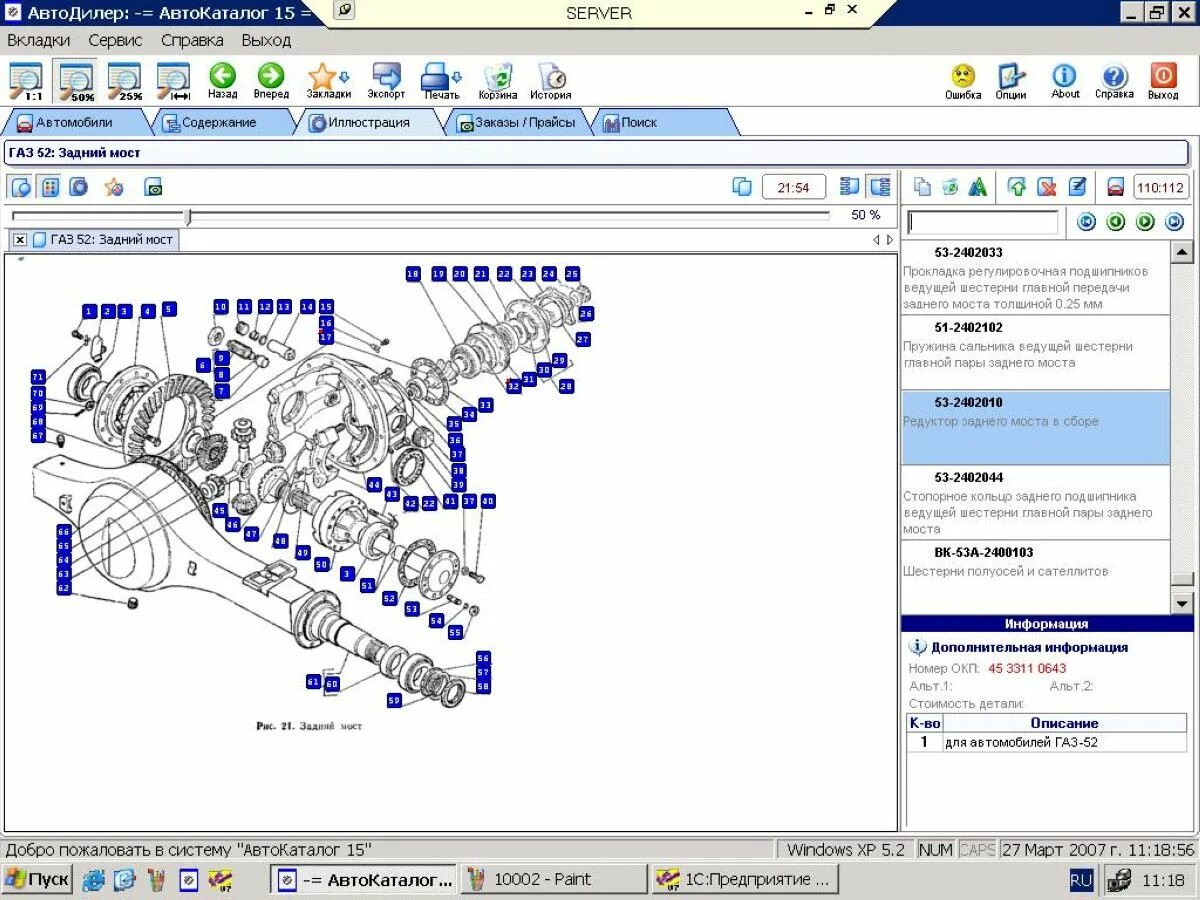The image size is (1200, 900).
Task: Open the История history icon
Action: point(551,81)
